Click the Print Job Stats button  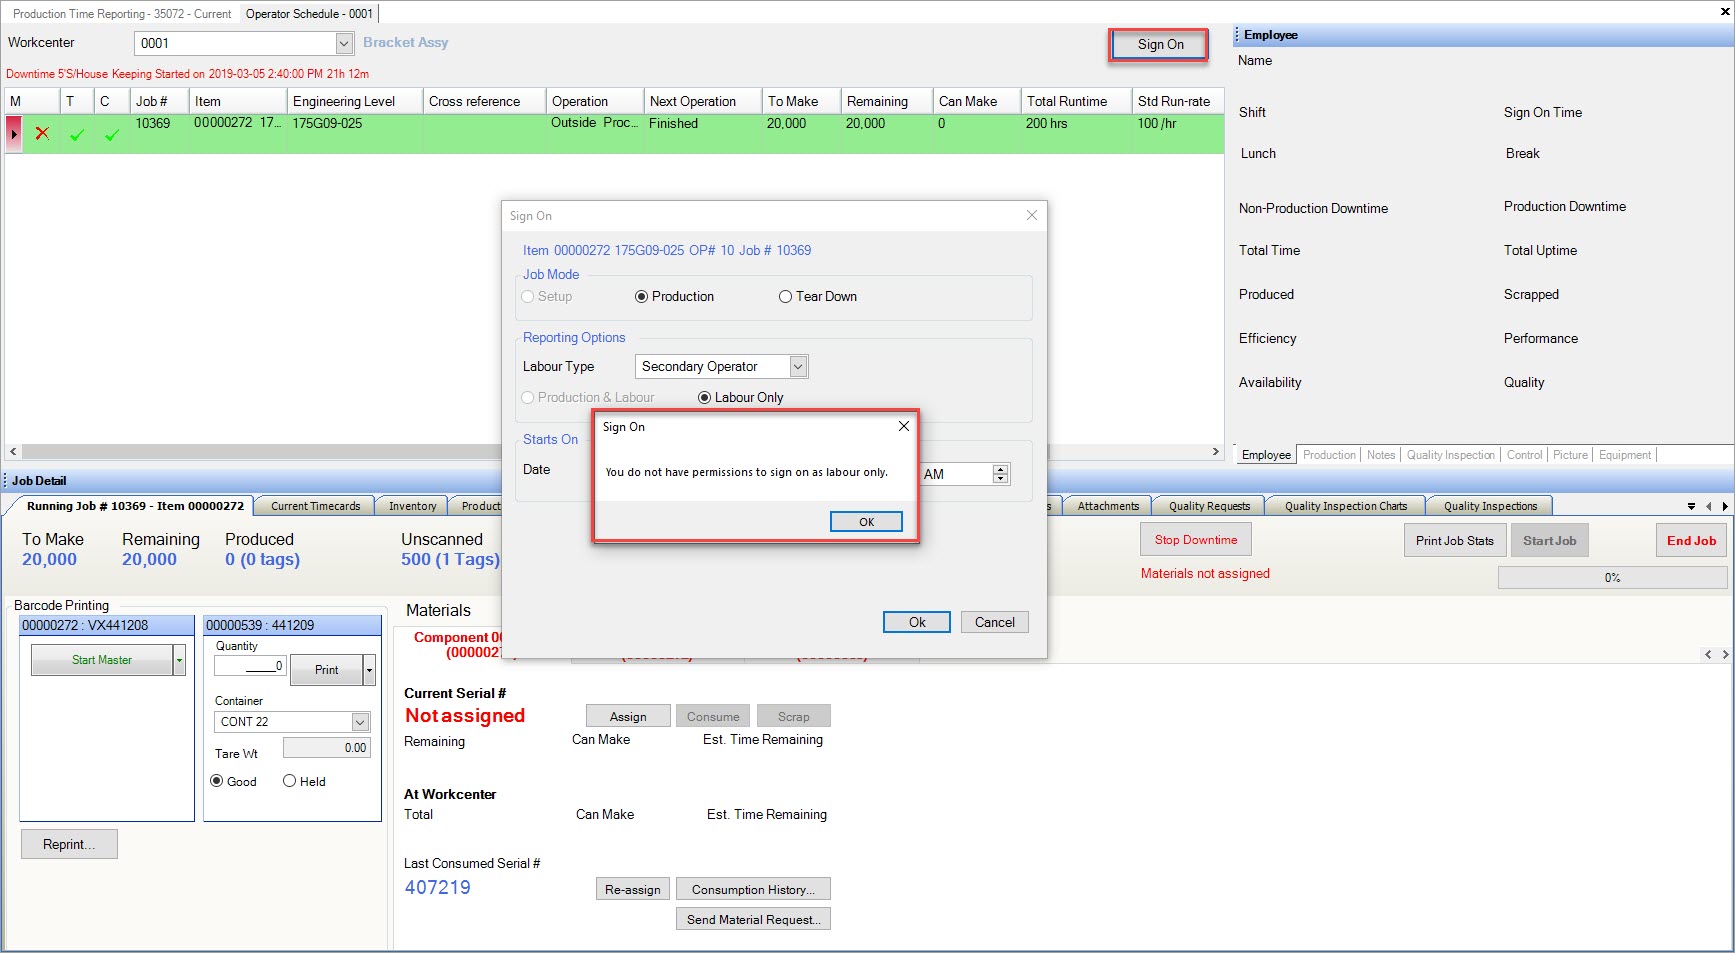(x=1455, y=541)
